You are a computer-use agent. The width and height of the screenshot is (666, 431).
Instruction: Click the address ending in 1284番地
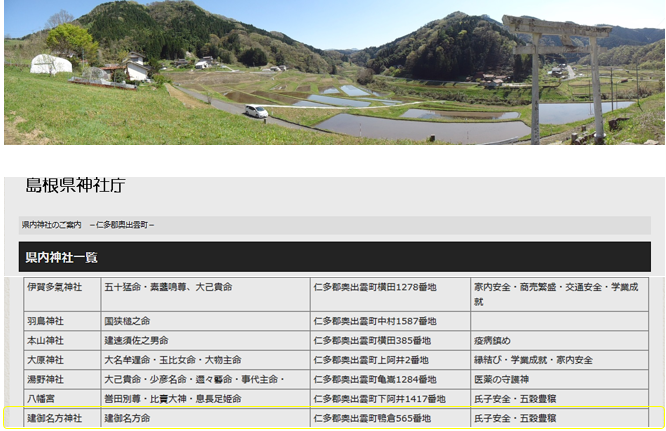click(390, 380)
